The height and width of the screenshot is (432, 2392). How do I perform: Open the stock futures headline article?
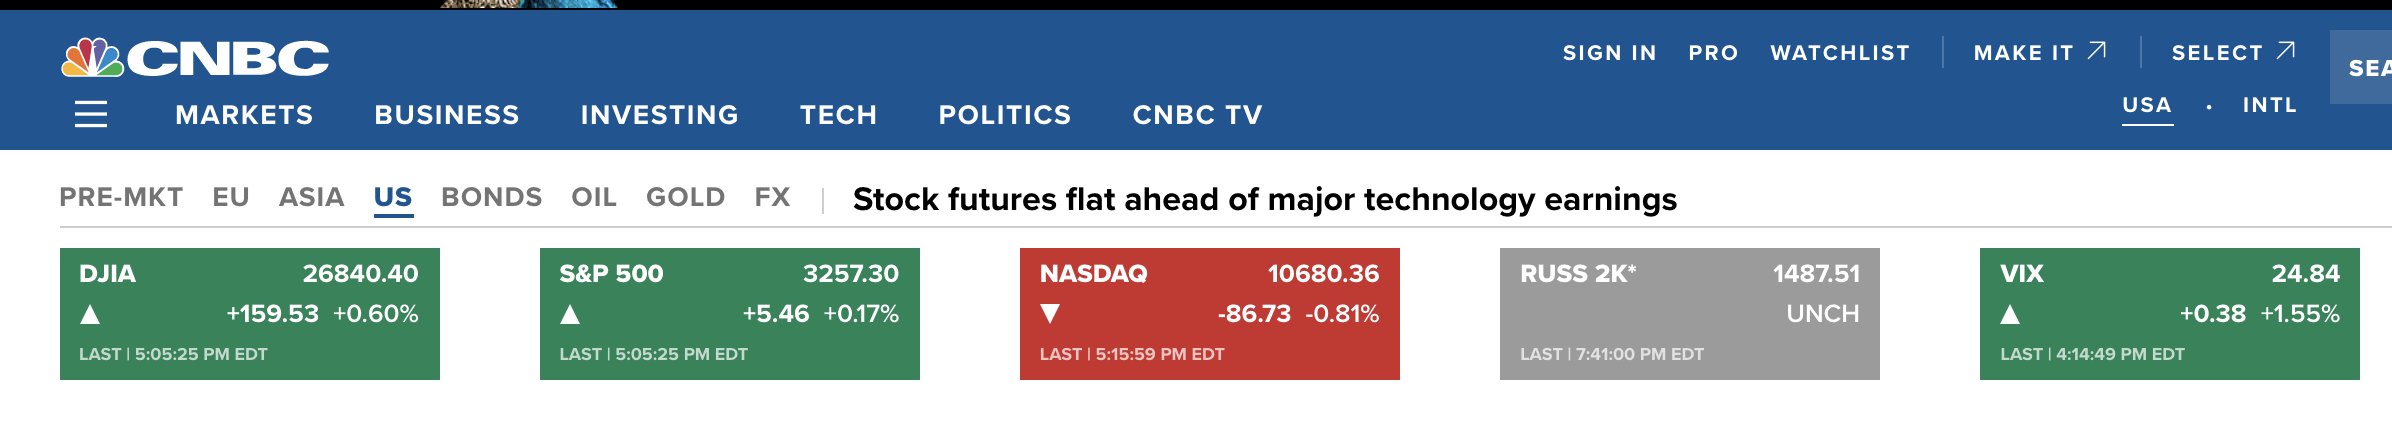pos(1264,199)
